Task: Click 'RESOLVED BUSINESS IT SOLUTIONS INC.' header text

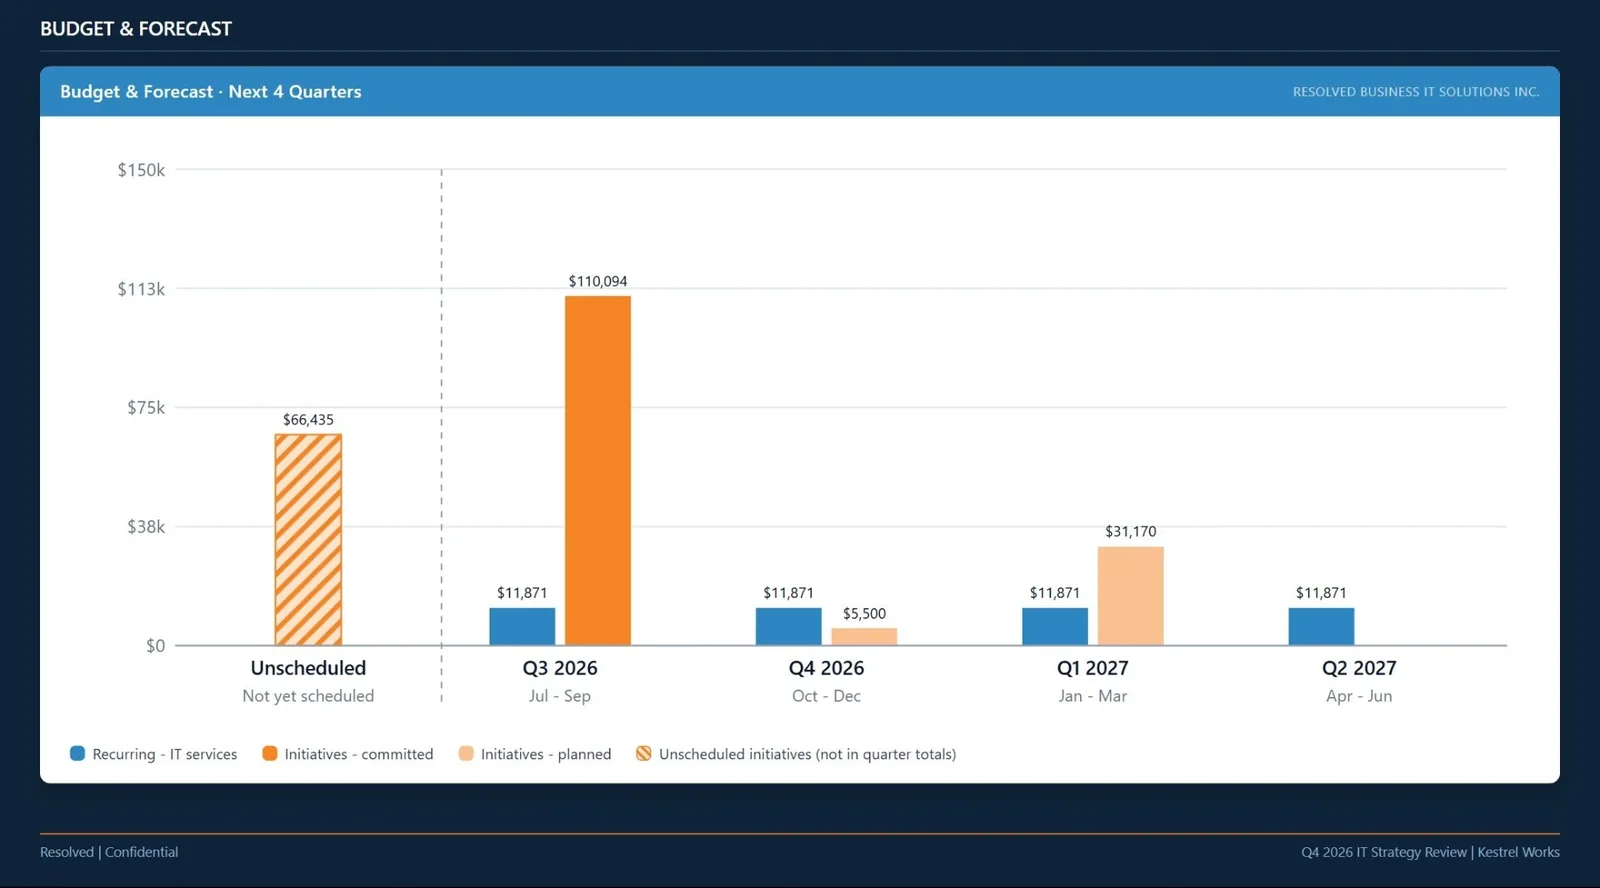Action: (1416, 92)
